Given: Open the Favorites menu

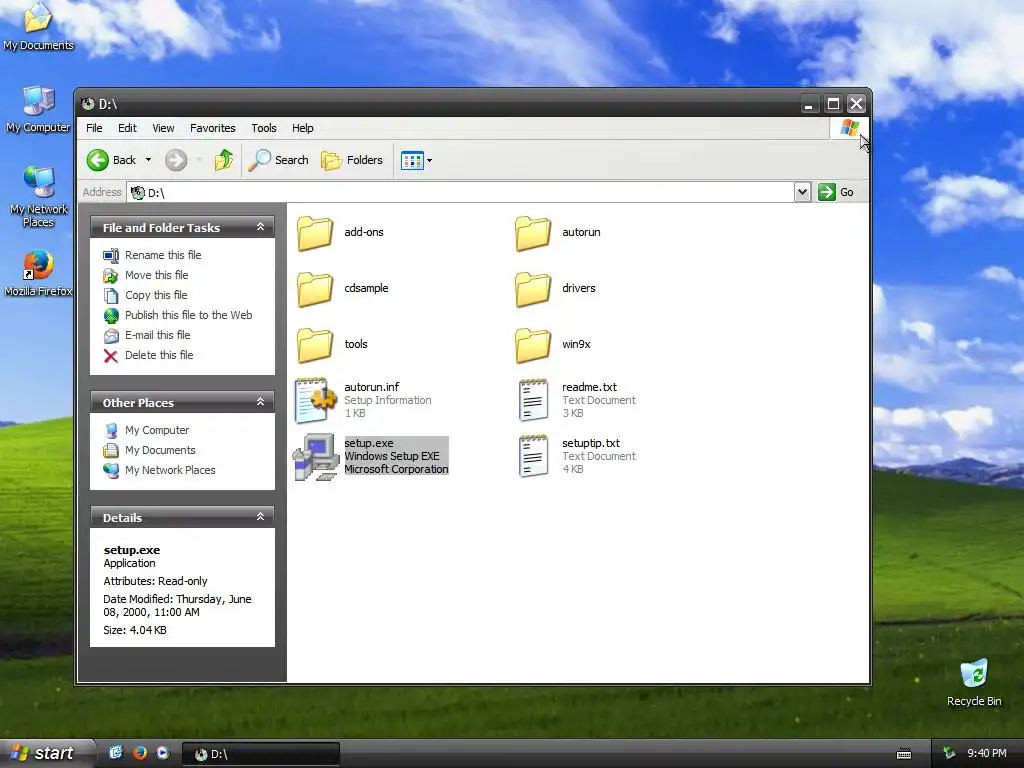Looking at the screenshot, I should 212,128.
